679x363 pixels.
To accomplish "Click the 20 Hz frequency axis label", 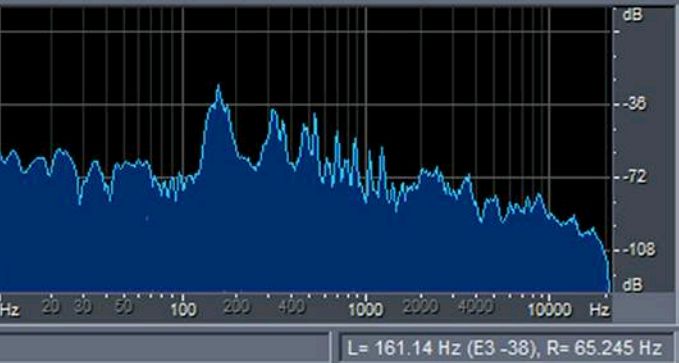I will point(51,307).
